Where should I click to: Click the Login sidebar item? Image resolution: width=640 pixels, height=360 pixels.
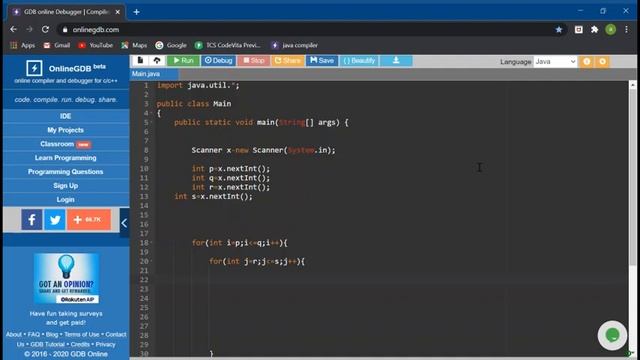(66, 200)
